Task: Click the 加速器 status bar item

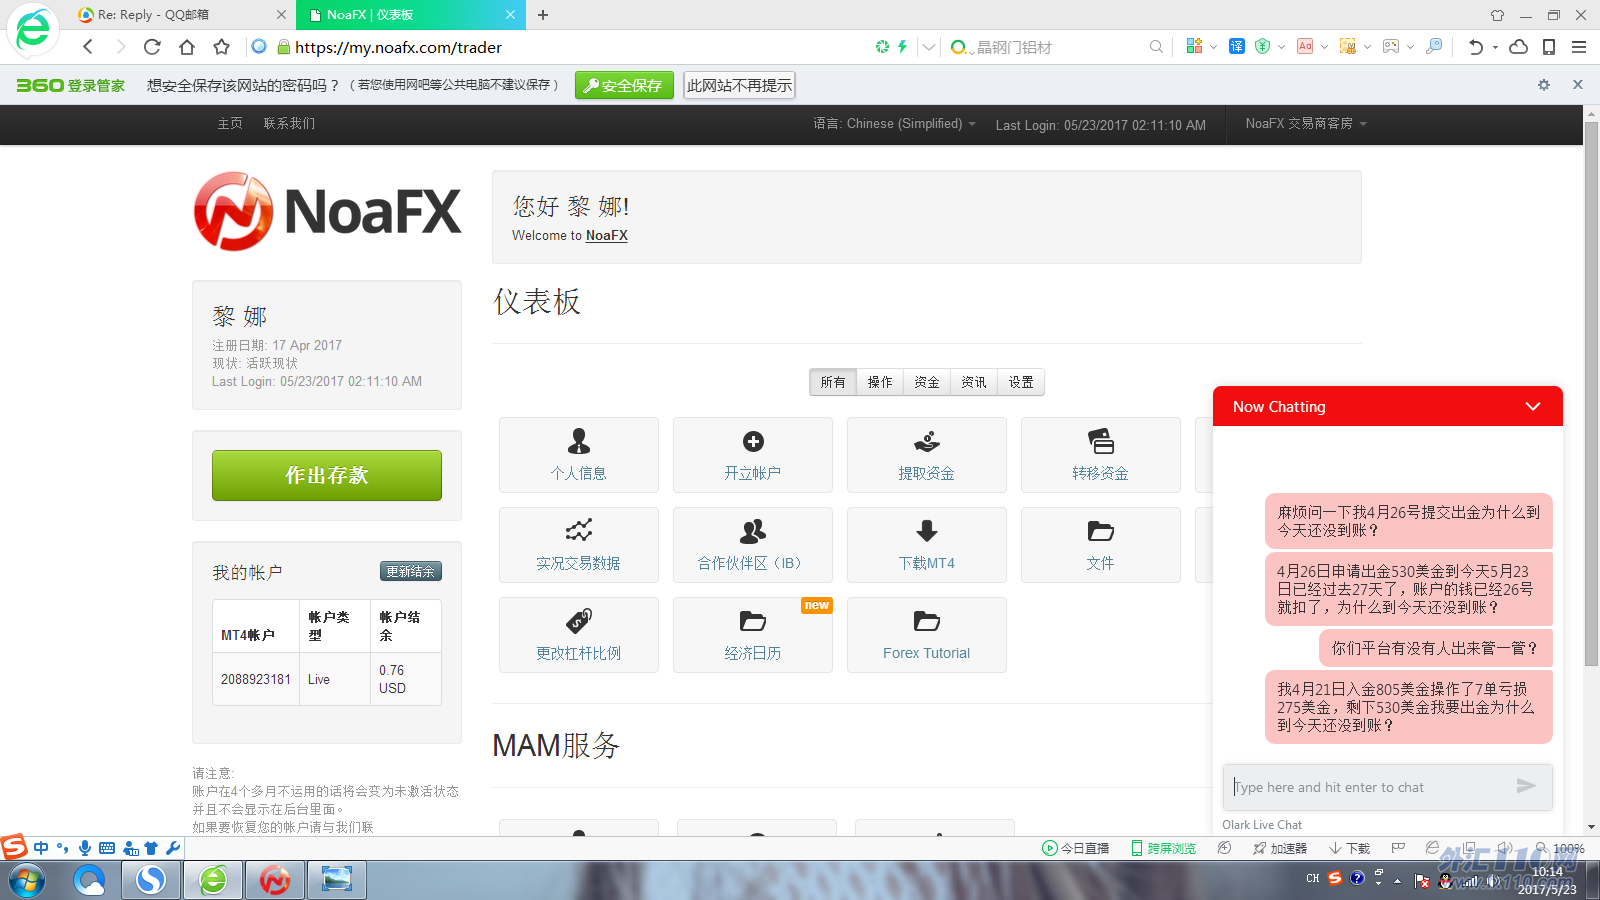Action: 1280,848
